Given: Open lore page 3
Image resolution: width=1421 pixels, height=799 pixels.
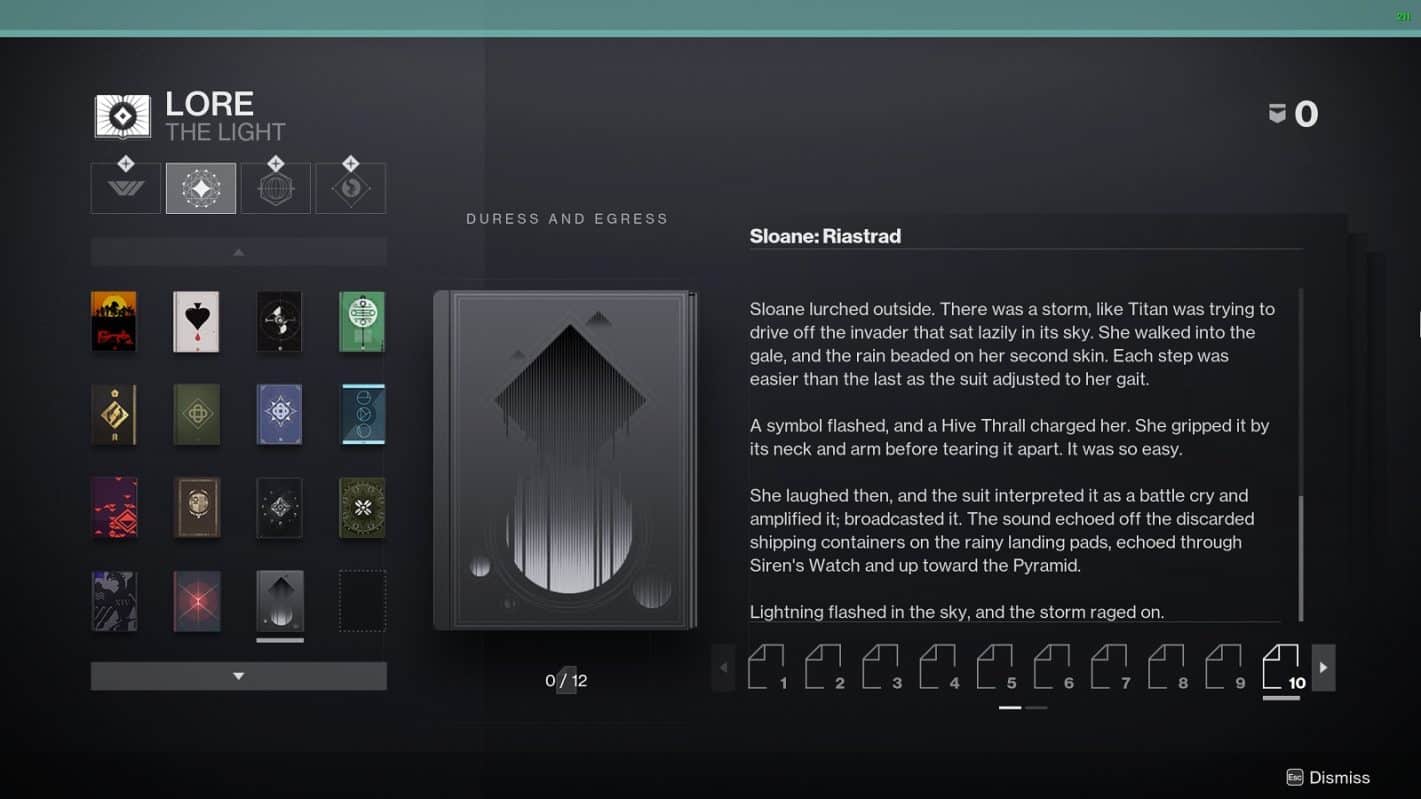Looking at the screenshot, I should pos(881,668).
